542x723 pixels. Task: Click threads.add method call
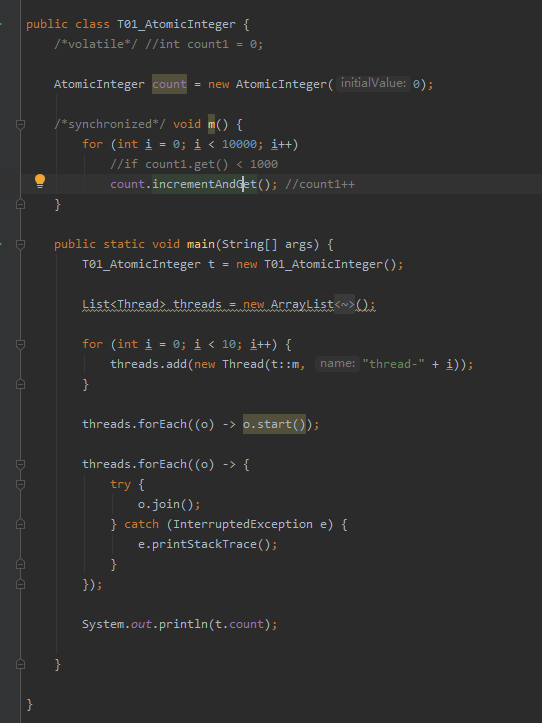click(x=148, y=364)
